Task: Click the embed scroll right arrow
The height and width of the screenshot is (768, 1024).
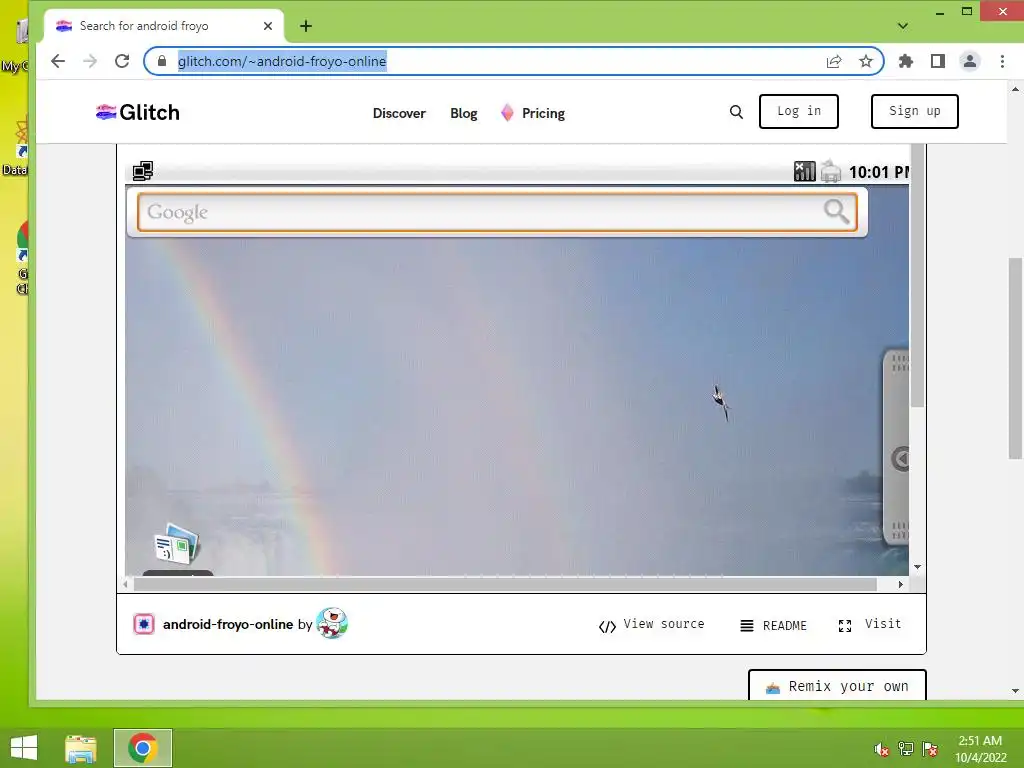Action: tap(901, 584)
